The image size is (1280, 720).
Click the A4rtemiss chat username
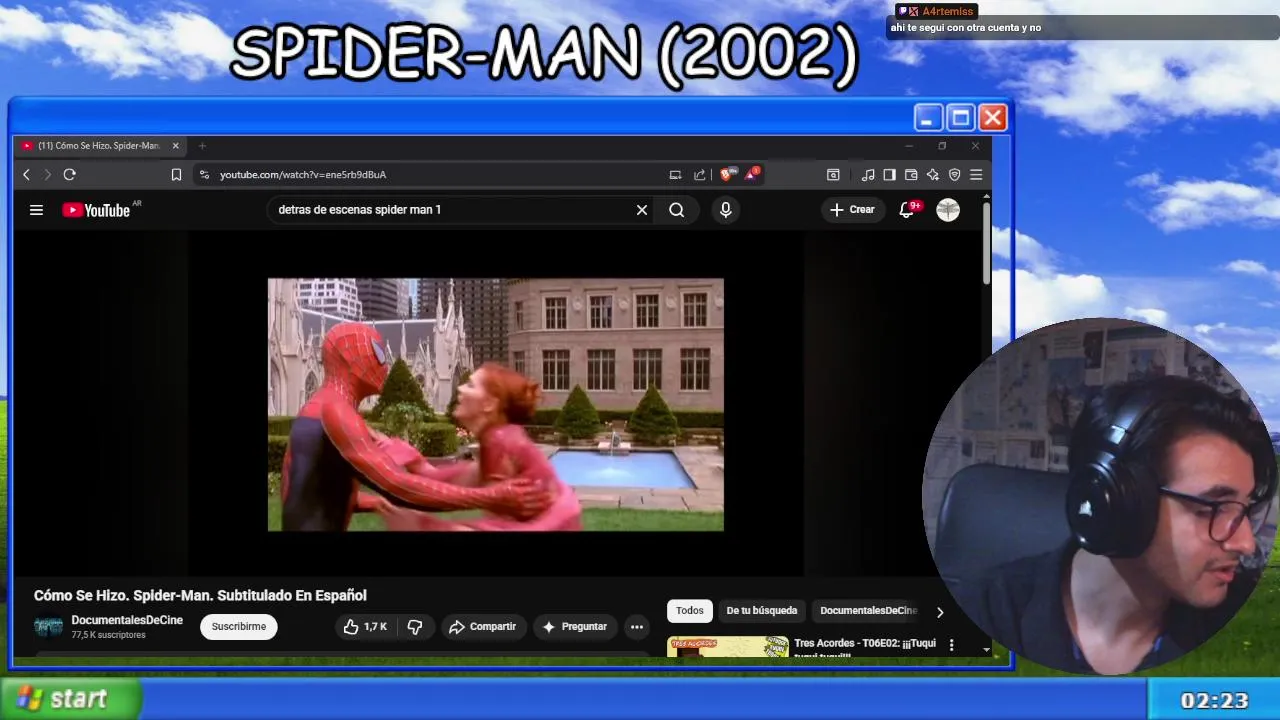[946, 11]
